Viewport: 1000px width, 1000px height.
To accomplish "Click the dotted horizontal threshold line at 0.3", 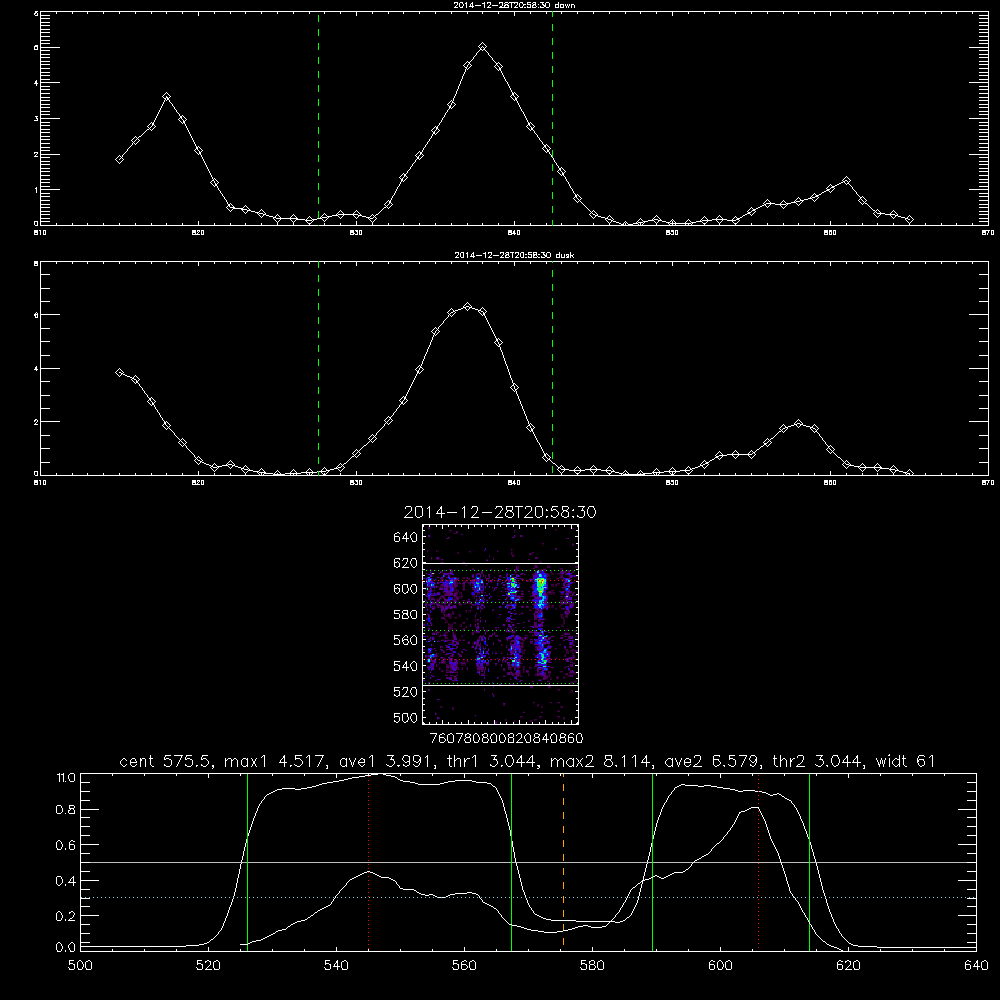I will pos(528,897).
